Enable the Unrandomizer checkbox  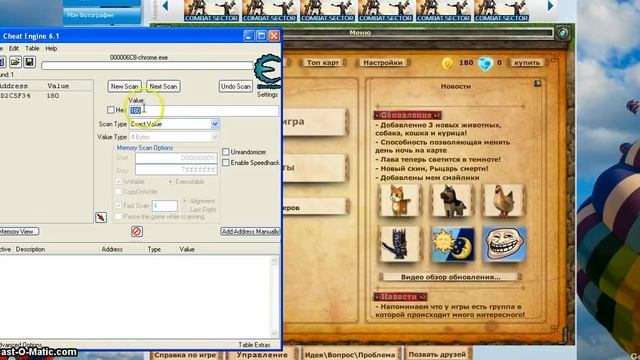click(226, 152)
